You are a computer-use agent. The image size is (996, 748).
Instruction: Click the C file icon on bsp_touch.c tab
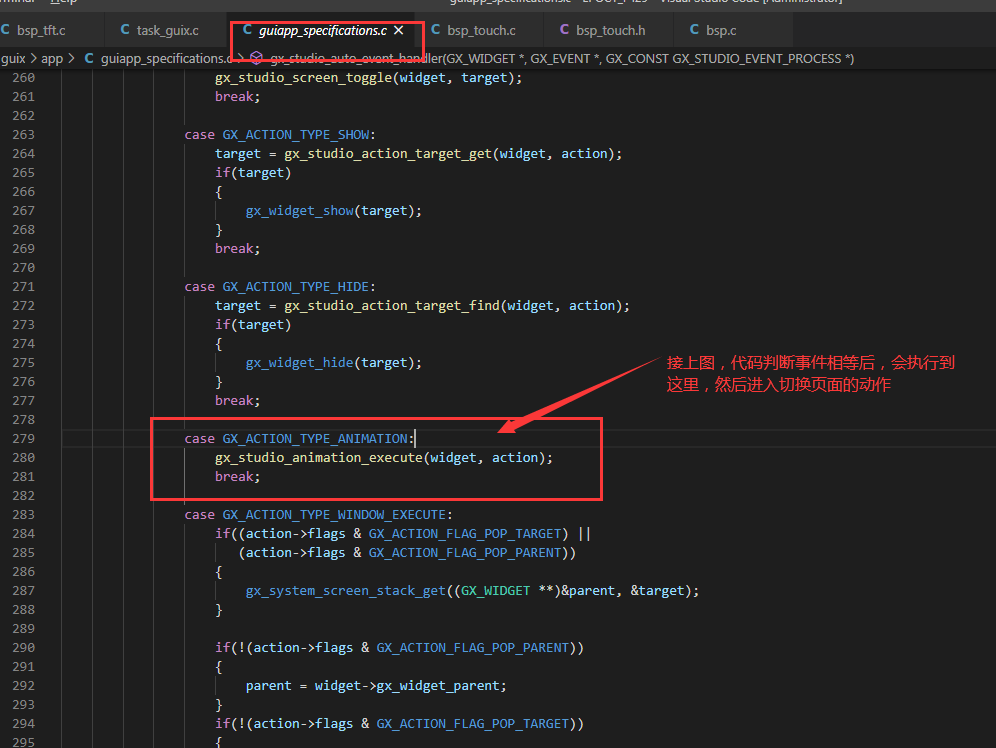click(x=436, y=30)
